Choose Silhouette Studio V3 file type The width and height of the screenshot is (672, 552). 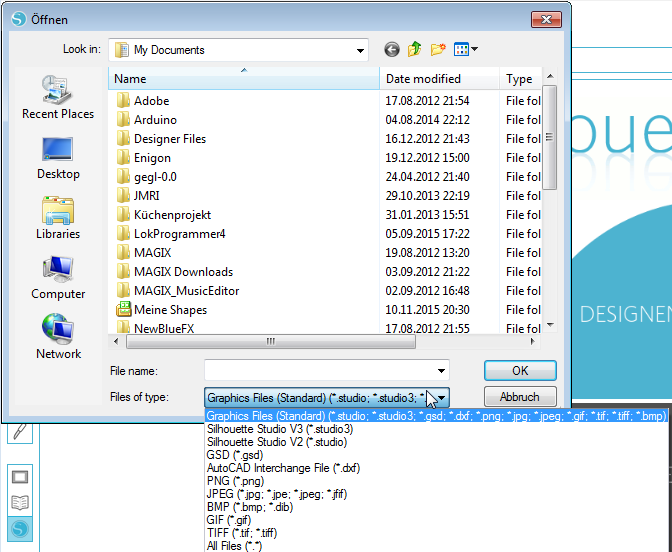point(280,429)
